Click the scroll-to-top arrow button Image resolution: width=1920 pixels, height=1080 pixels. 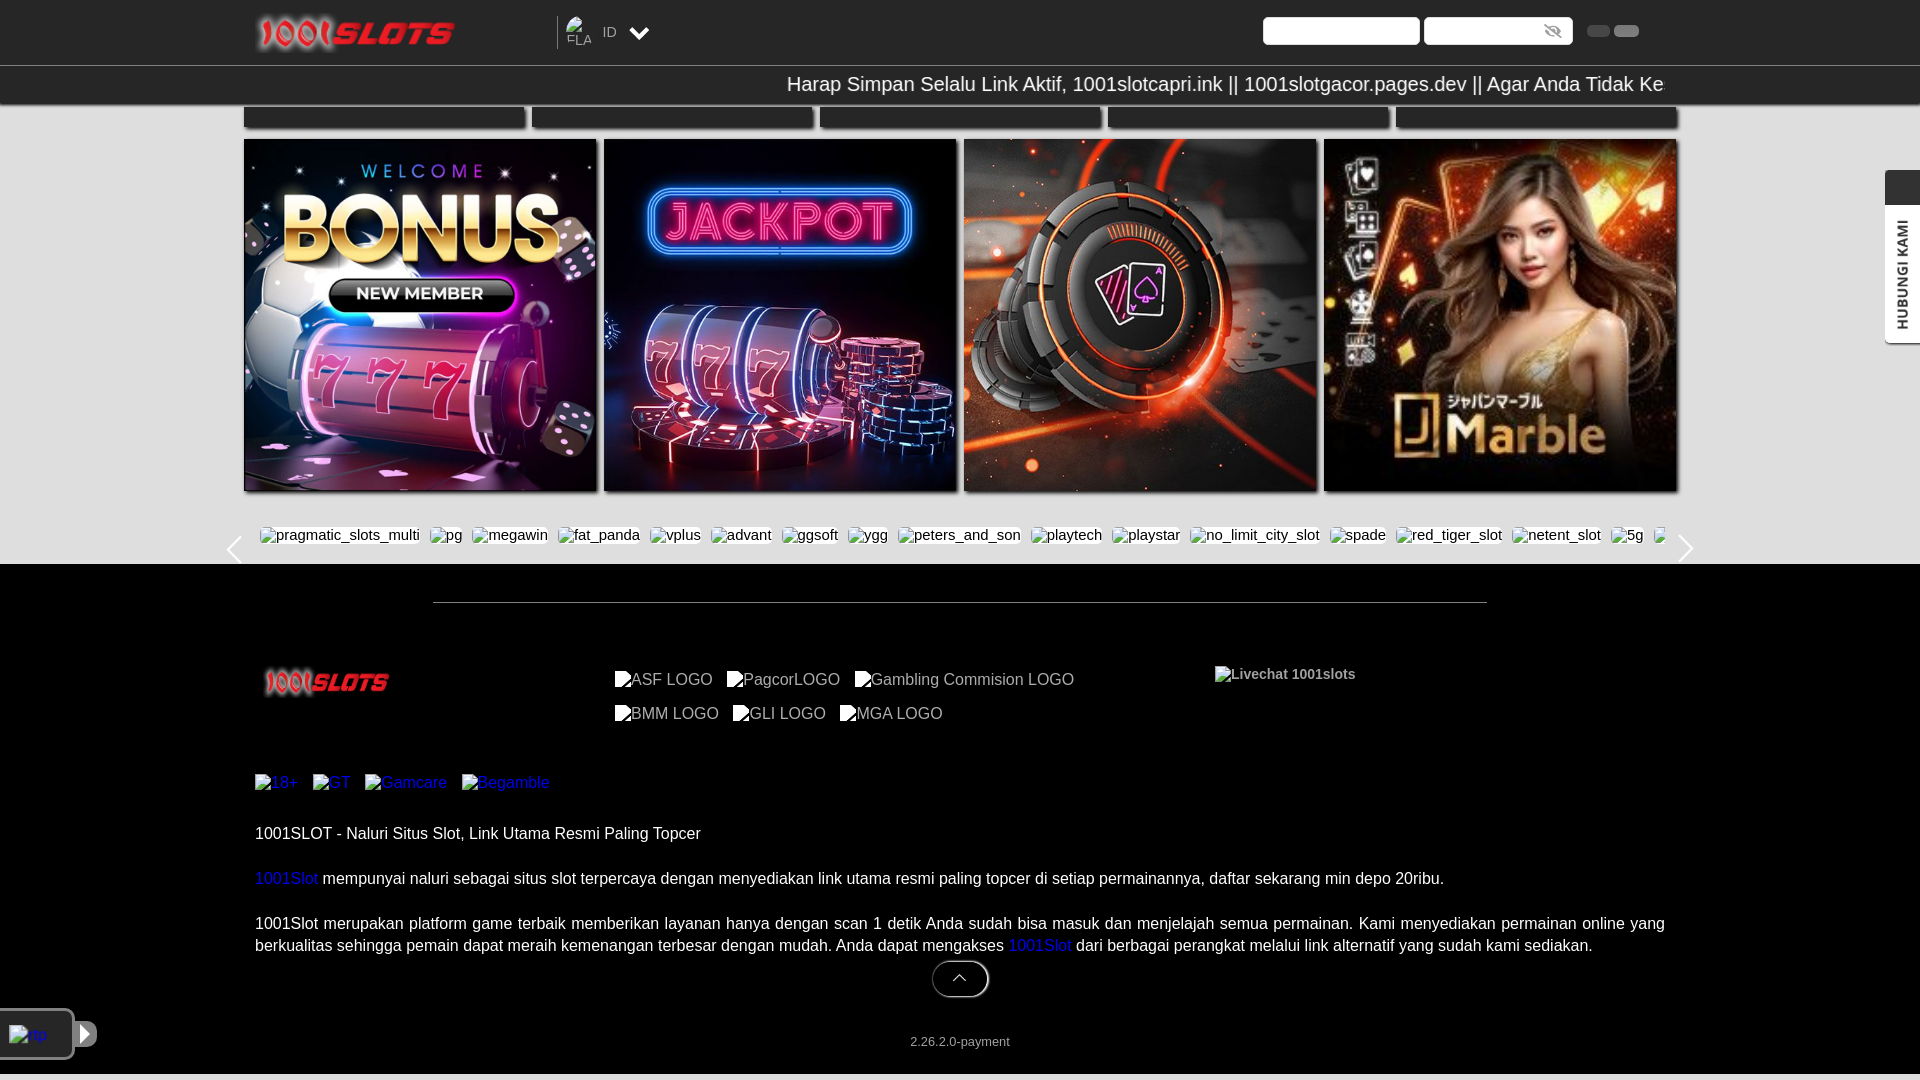pos(960,979)
